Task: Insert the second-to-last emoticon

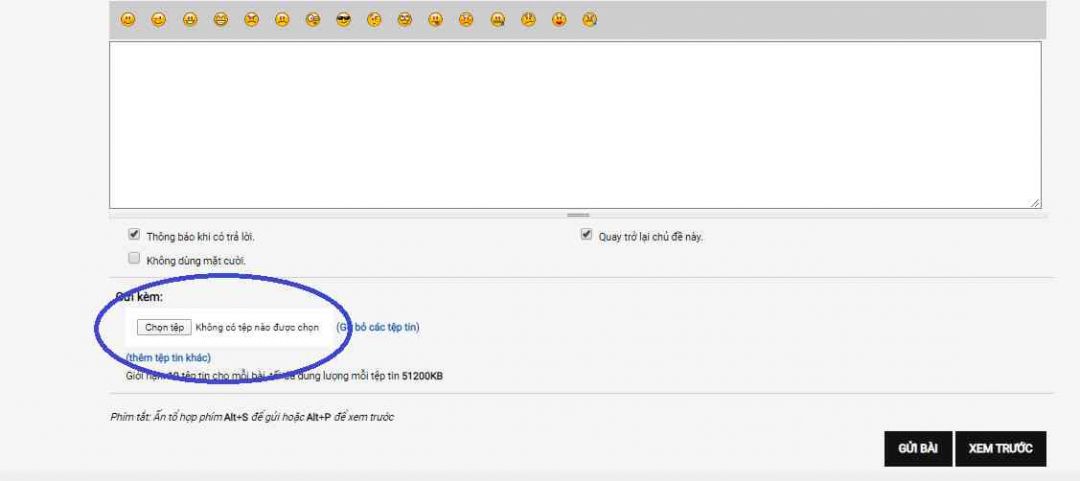Action: [559, 20]
